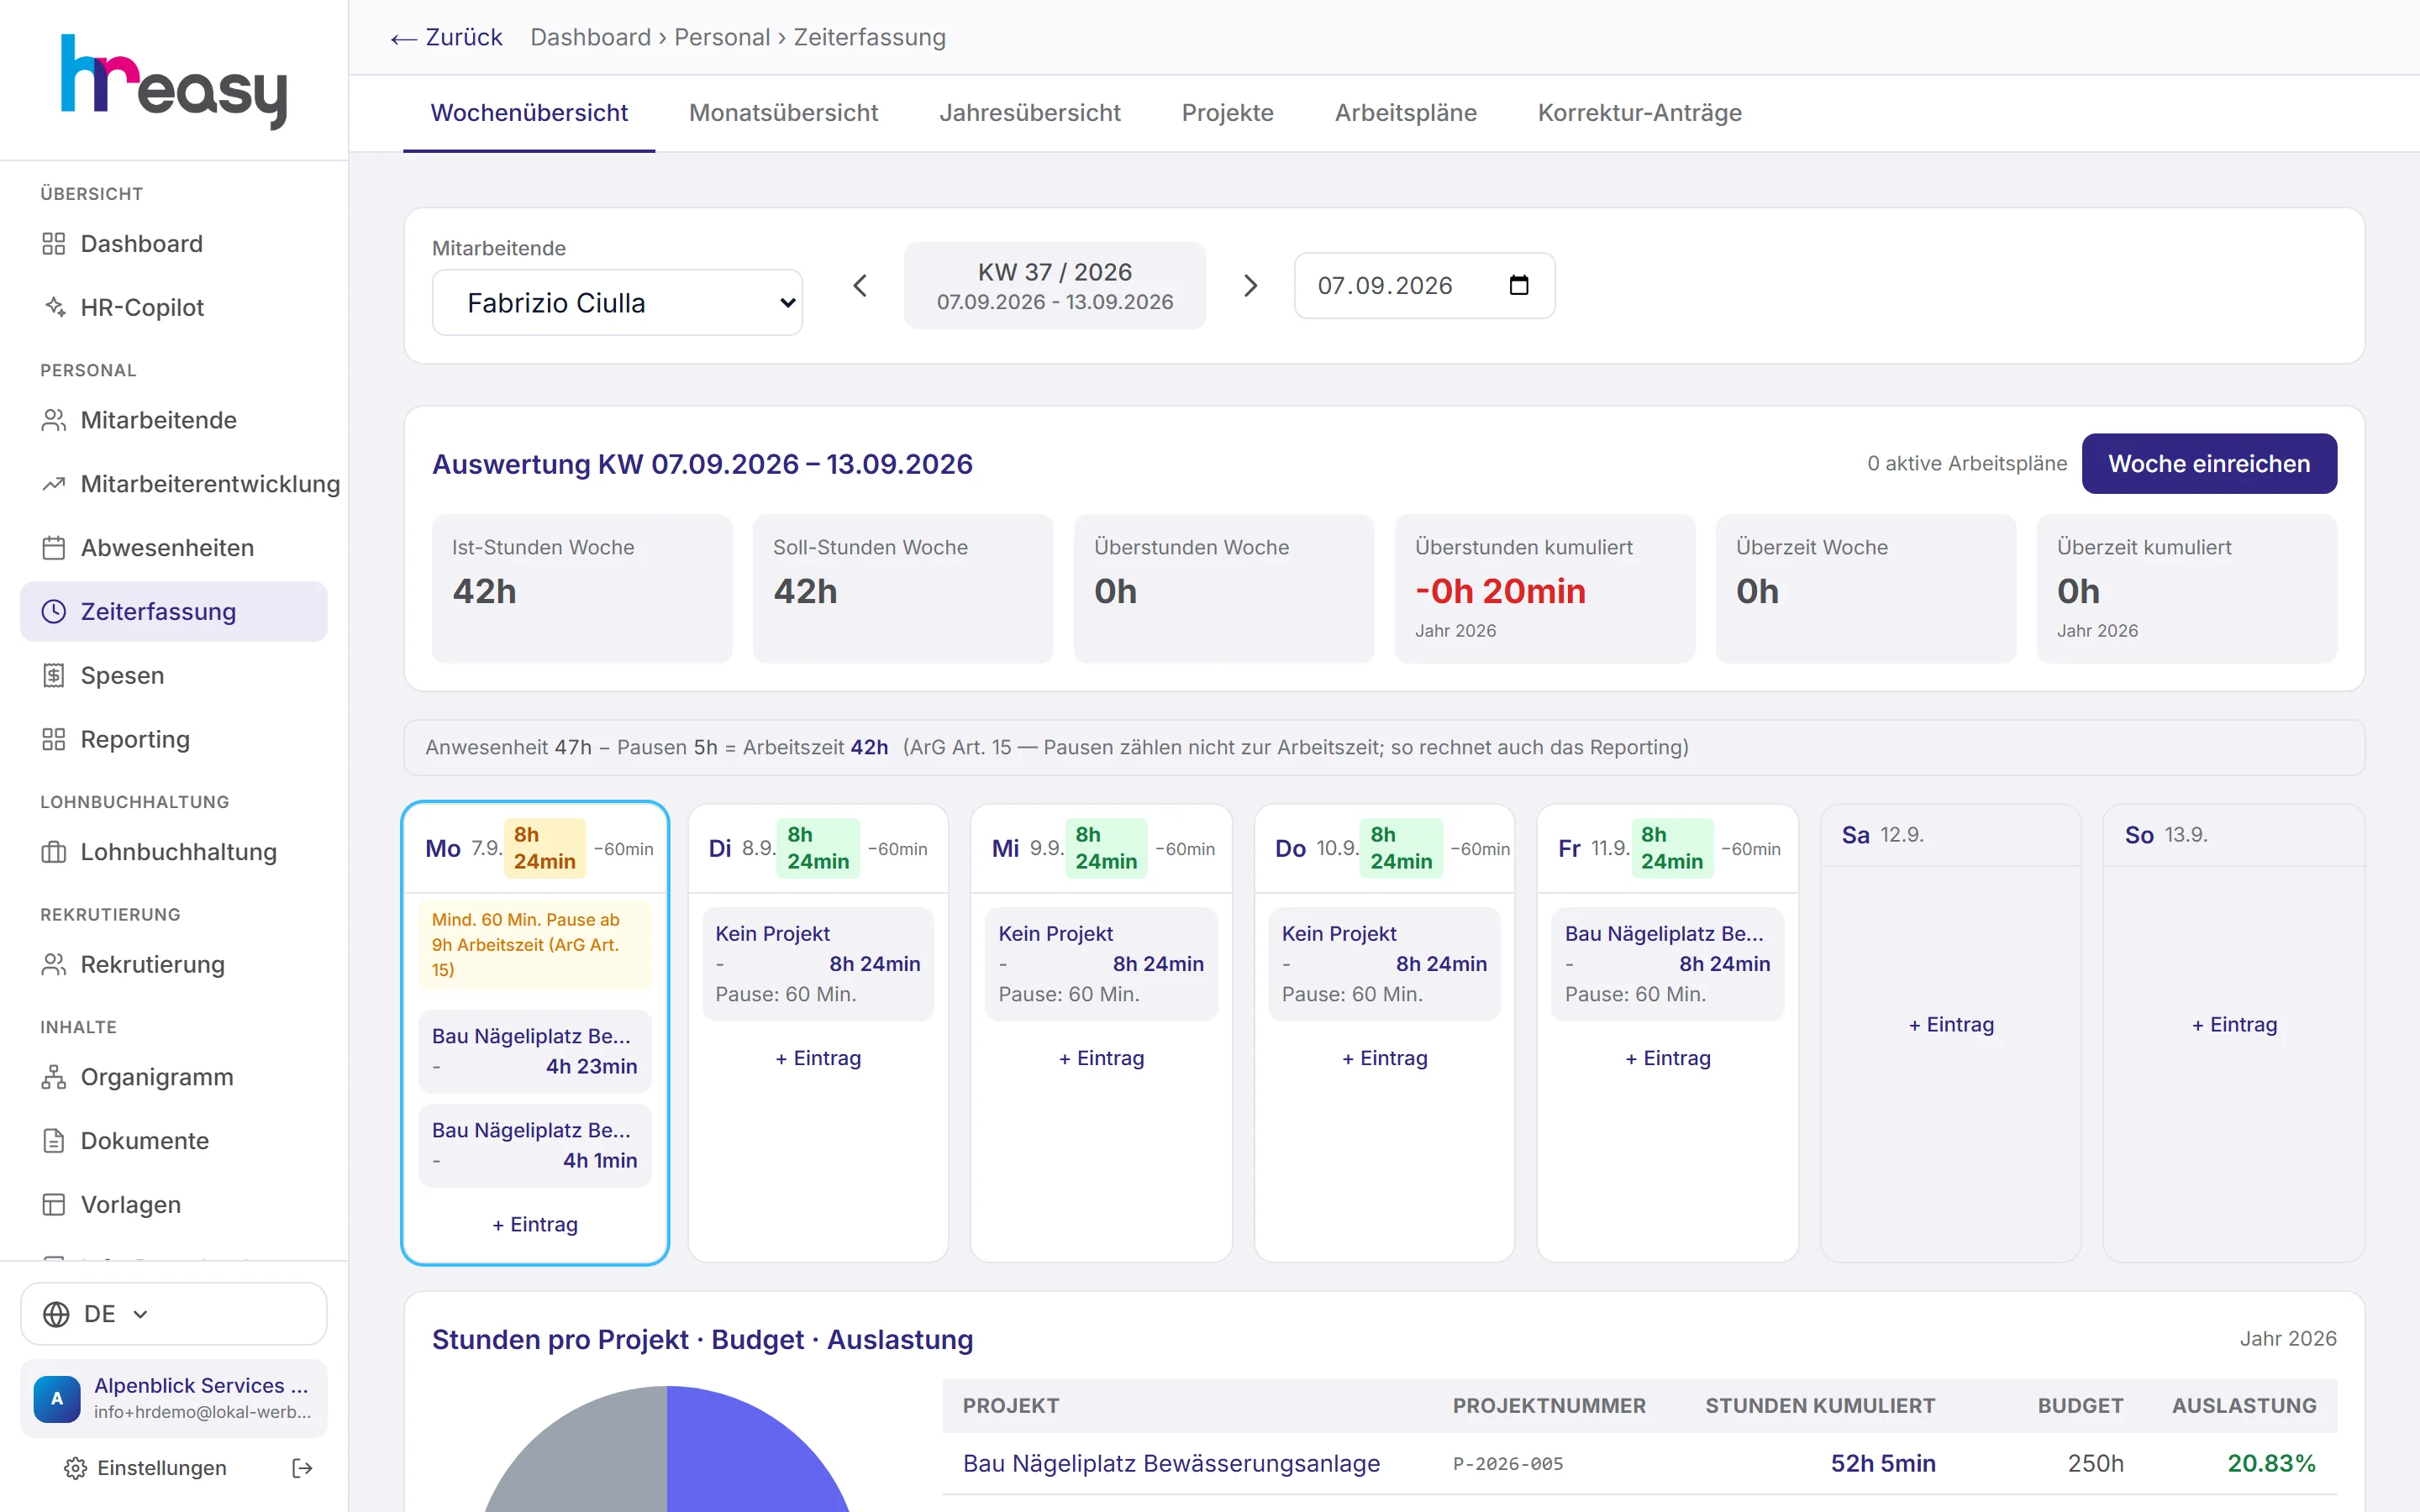Add an entry for Saturday 12.9.
This screenshot has height=1512, width=2420.
[x=1951, y=1025]
